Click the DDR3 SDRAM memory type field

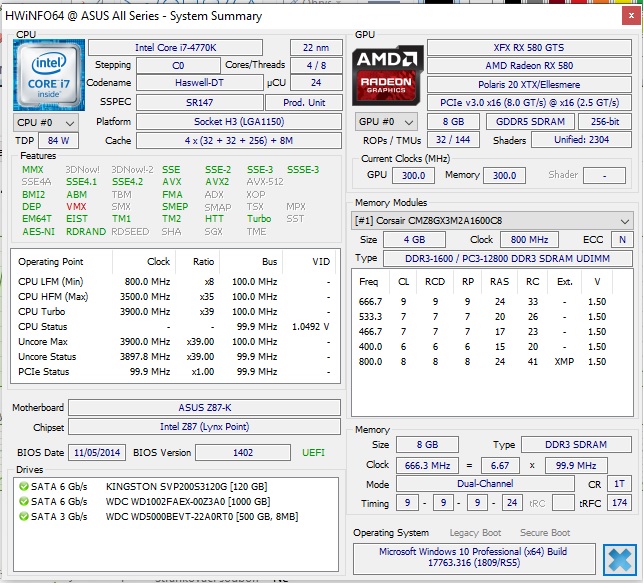576,445
